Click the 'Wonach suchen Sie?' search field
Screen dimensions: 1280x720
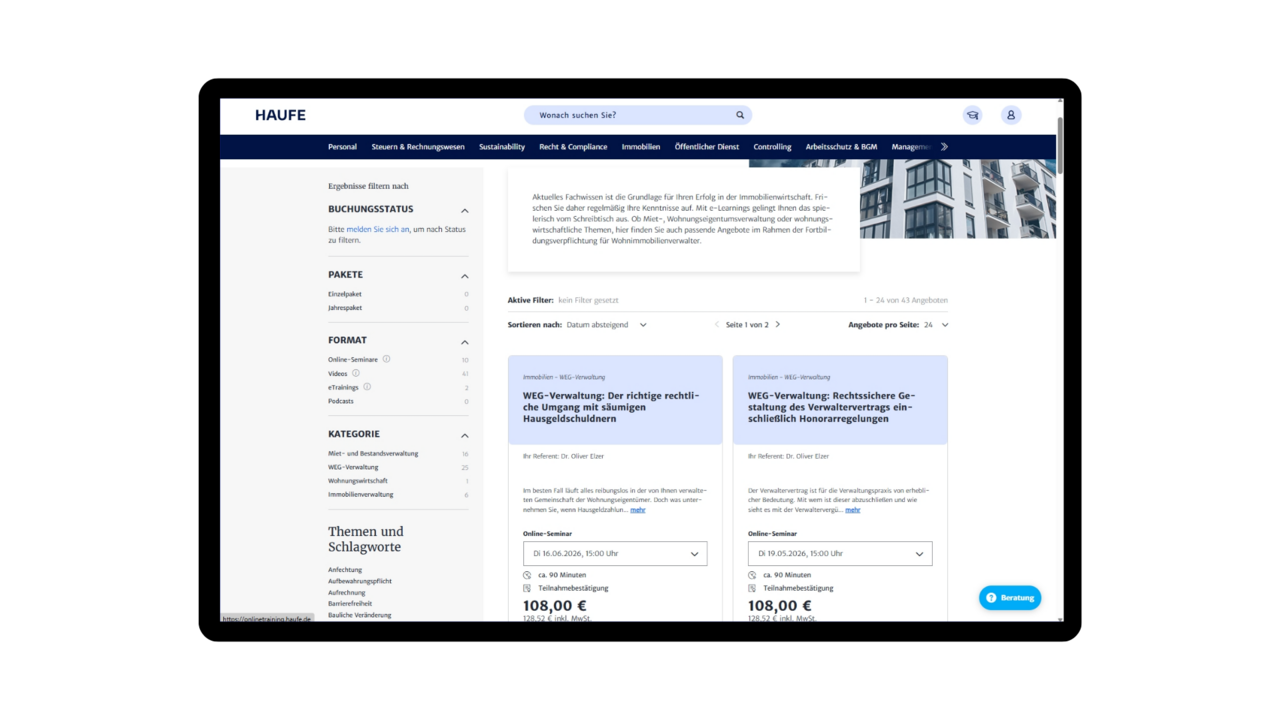tap(630, 115)
